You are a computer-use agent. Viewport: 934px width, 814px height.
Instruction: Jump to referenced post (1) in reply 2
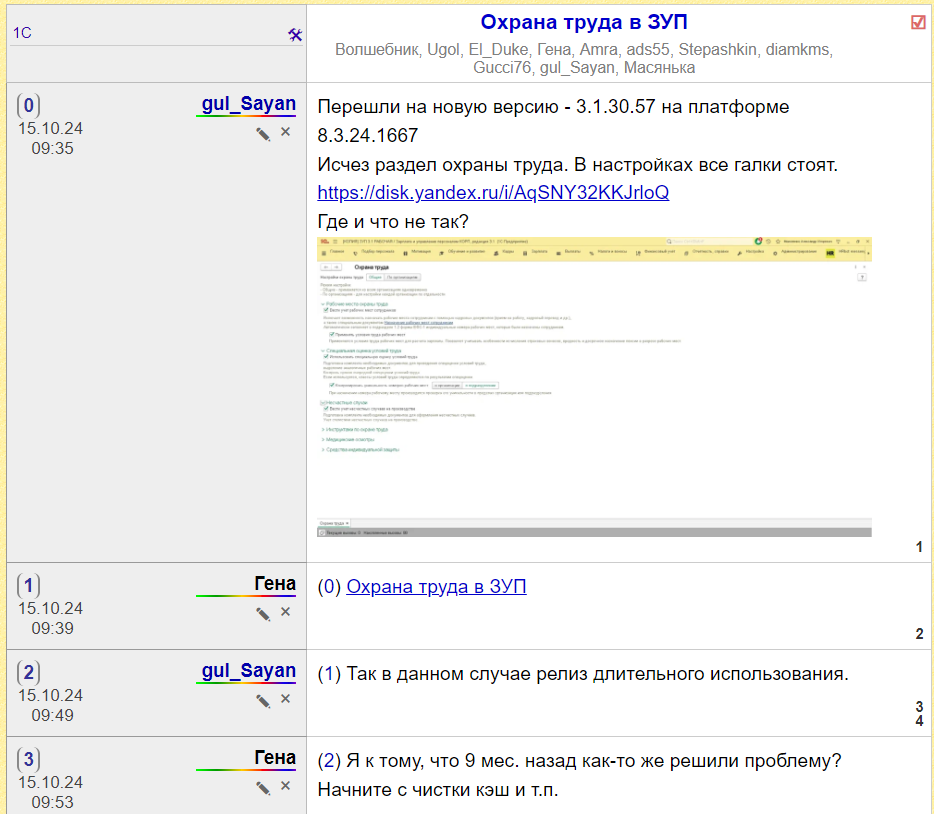tap(329, 674)
